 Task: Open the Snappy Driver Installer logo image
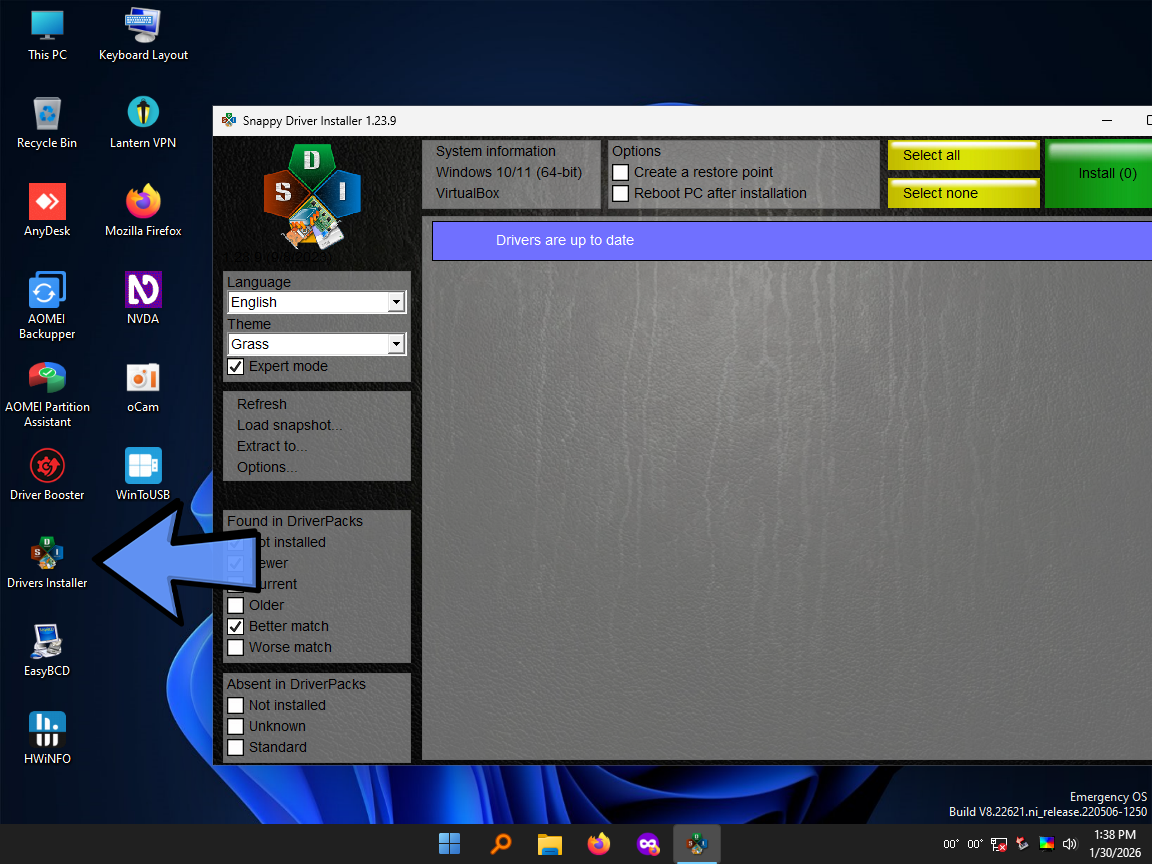pyautogui.click(x=313, y=195)
